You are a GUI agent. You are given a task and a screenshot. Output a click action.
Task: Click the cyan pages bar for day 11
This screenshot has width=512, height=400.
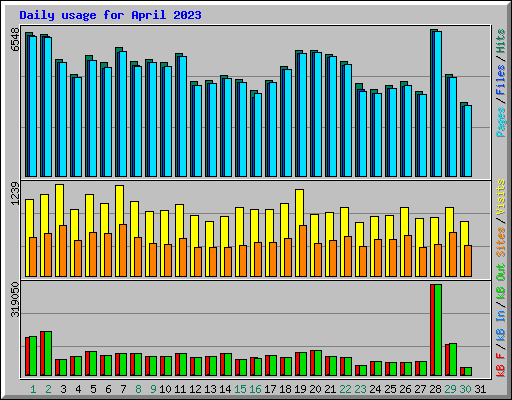[x=183, y=116]
